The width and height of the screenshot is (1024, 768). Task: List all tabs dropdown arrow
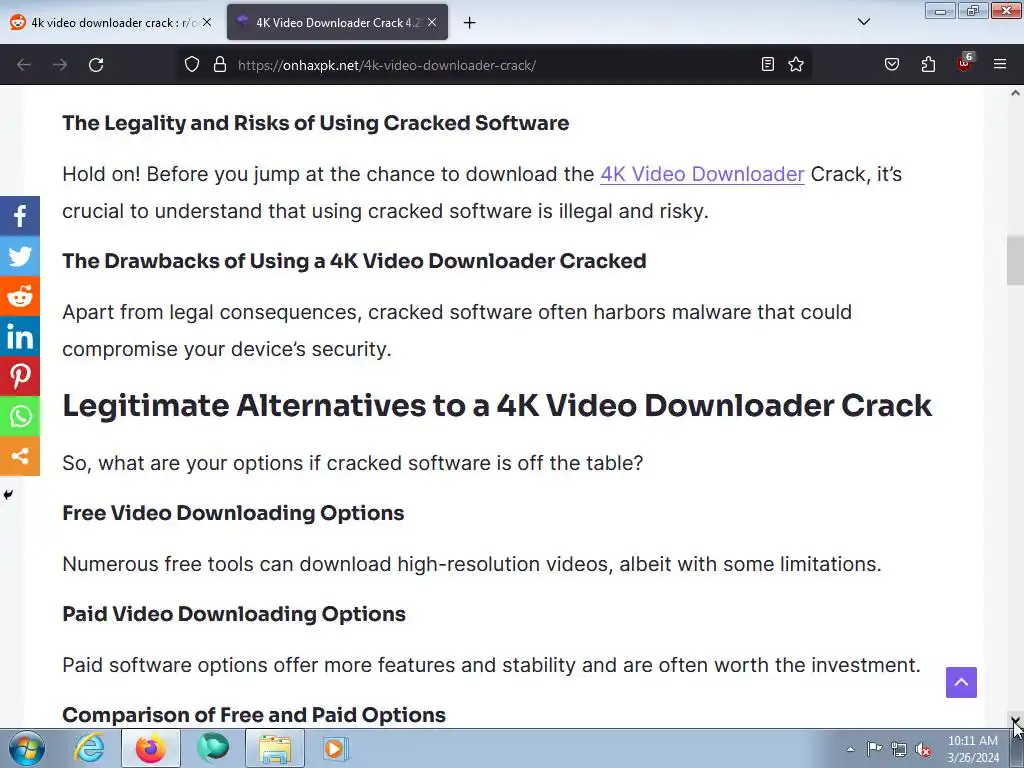tap(864, 22)
